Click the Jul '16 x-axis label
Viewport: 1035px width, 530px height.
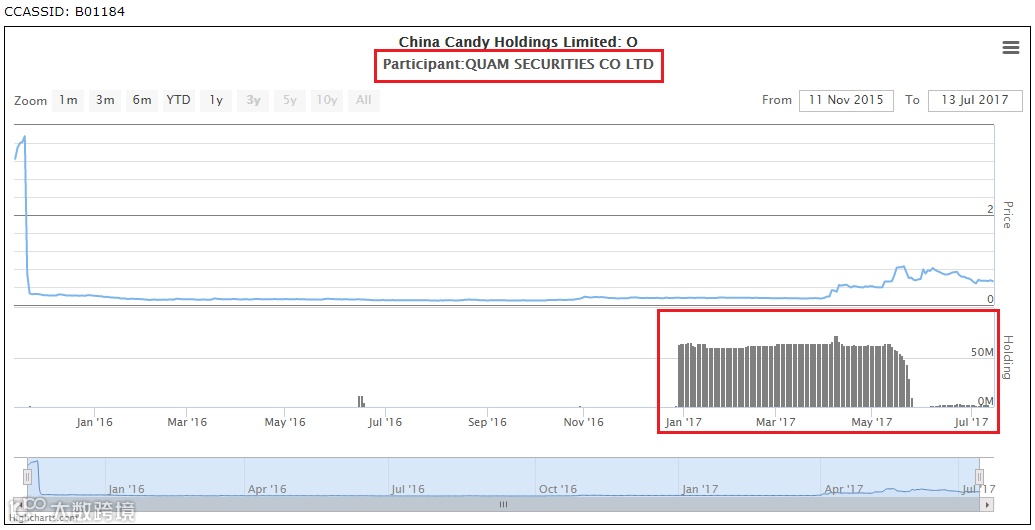385,422
